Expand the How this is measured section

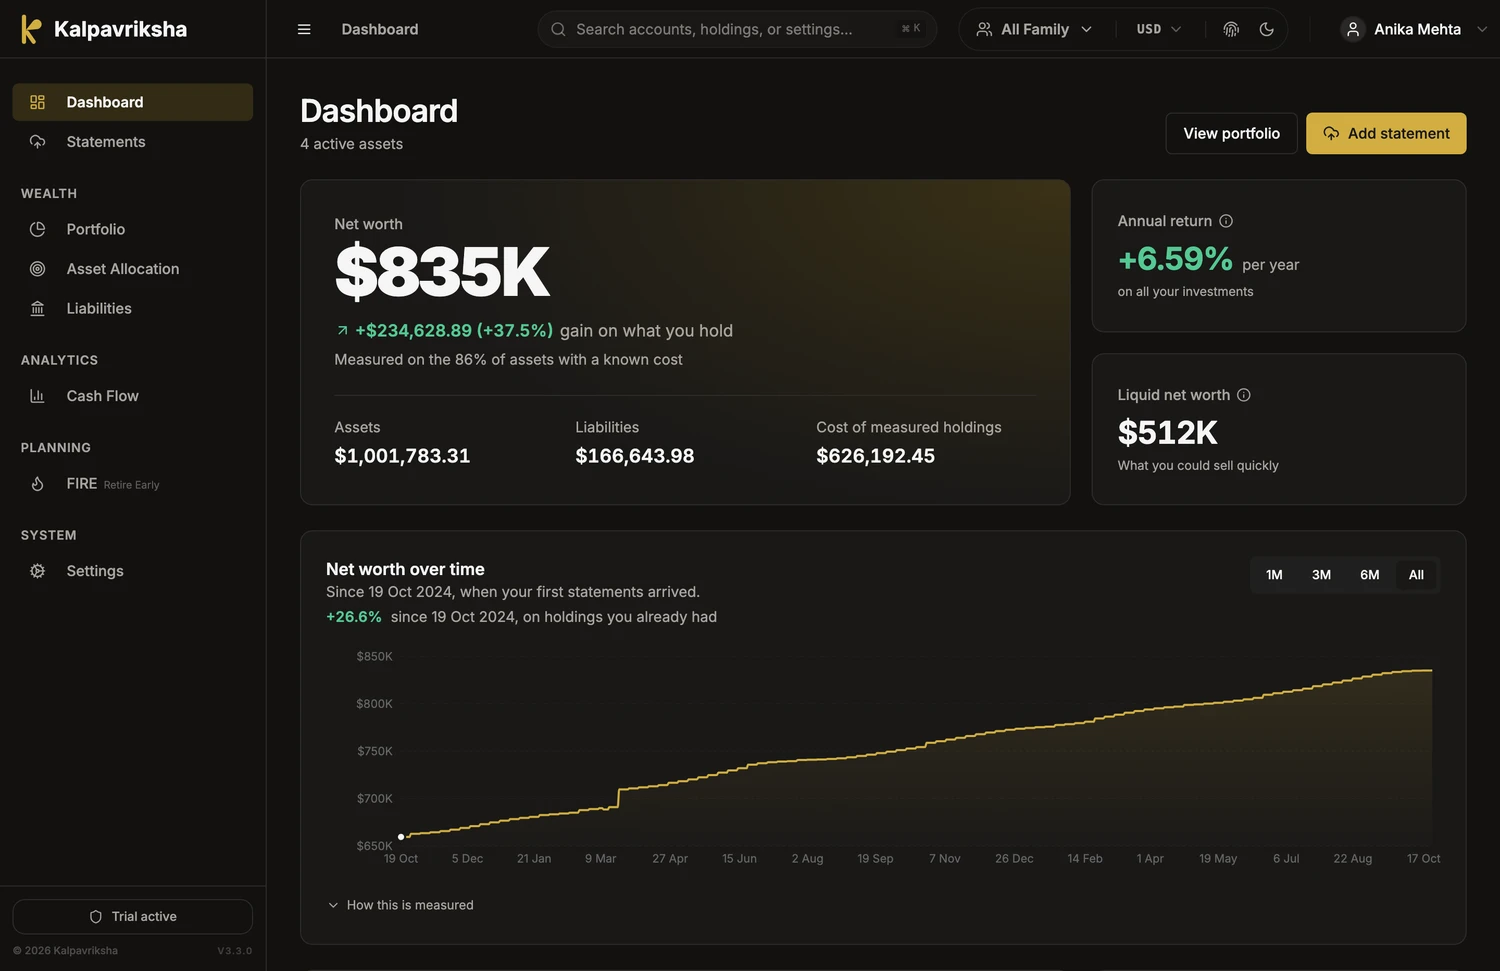(401, 905)
